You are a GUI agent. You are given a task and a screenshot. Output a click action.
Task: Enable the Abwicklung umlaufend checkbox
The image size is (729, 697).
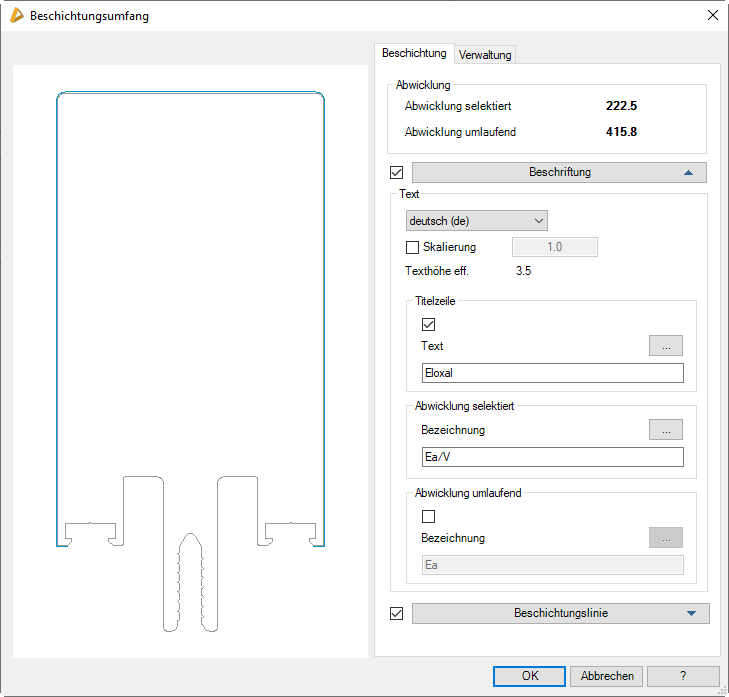tap(429, 516)
